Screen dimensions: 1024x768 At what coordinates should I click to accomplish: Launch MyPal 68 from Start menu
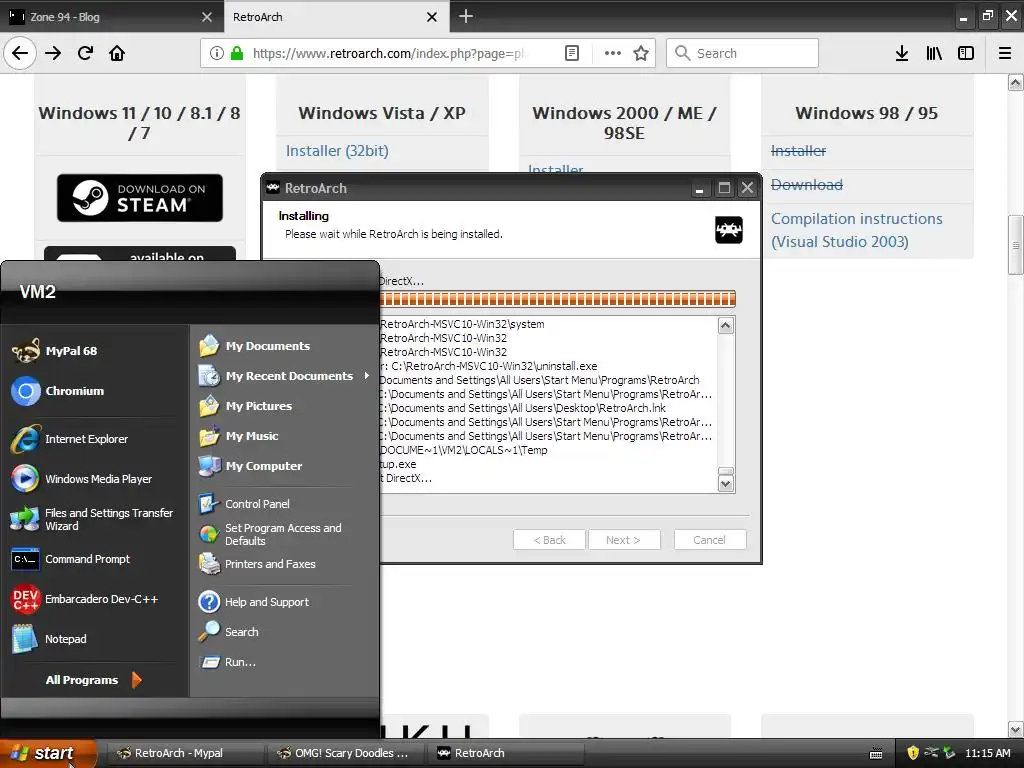click(95, 351)
